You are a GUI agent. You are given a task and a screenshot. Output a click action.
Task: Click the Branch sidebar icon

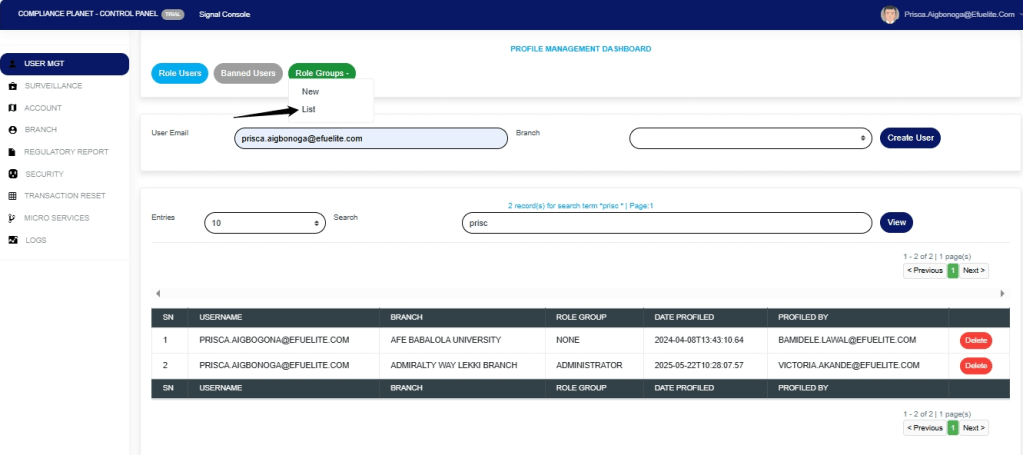pos(12,130)
